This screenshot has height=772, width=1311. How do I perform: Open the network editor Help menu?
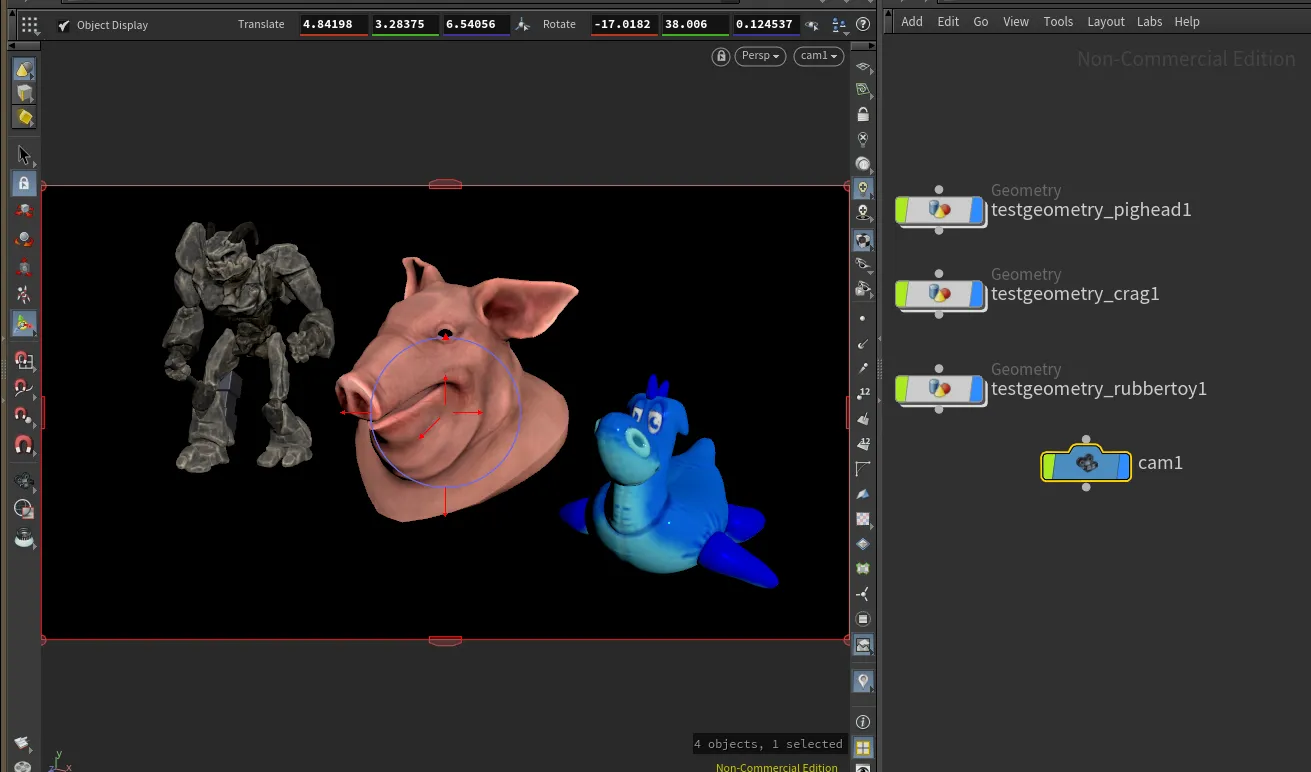[x=1187, y=21]
